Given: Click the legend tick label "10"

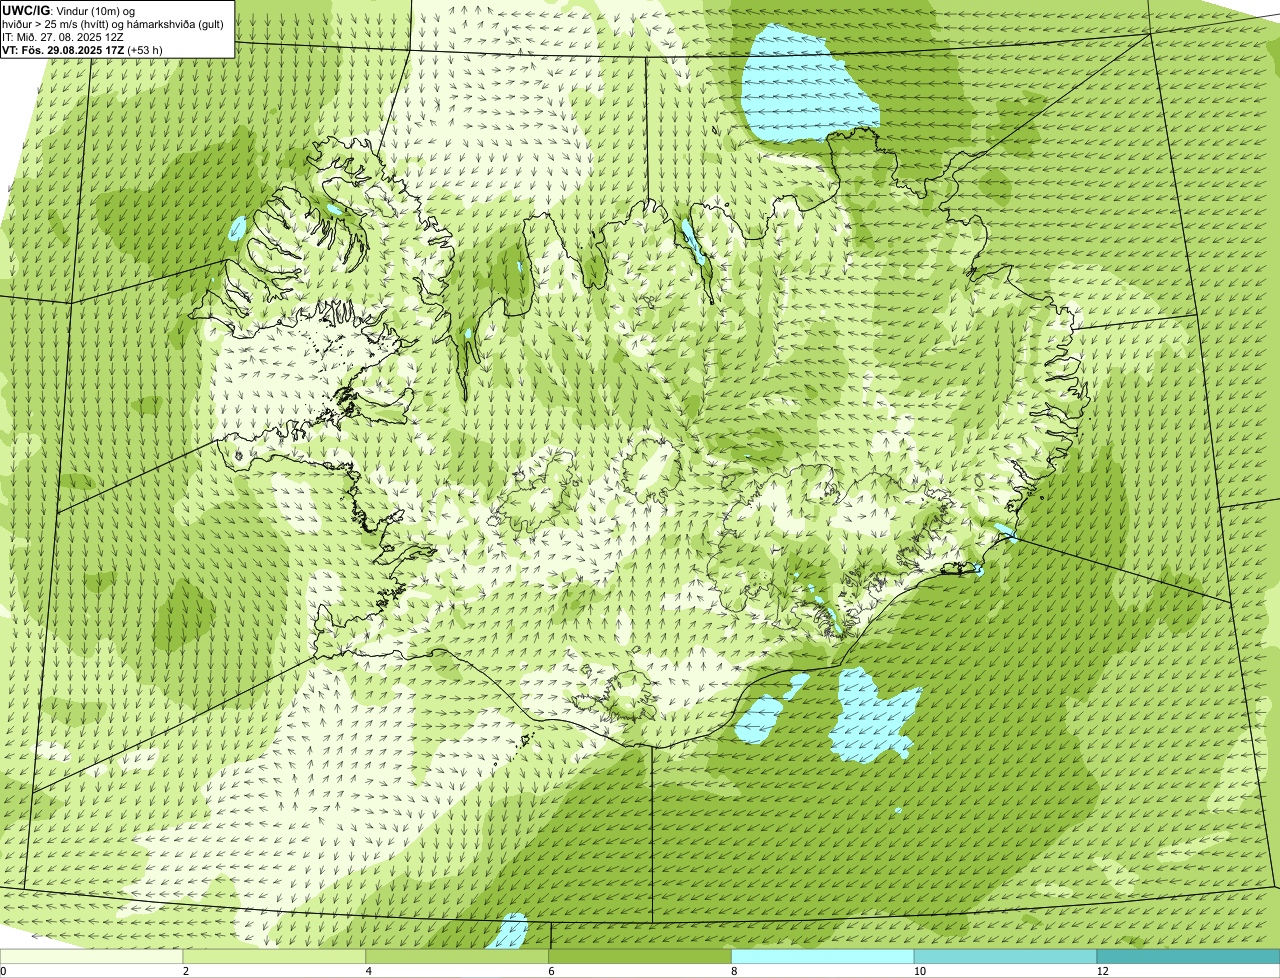Looking at the screenshot, I should click(x=918, y=971).
